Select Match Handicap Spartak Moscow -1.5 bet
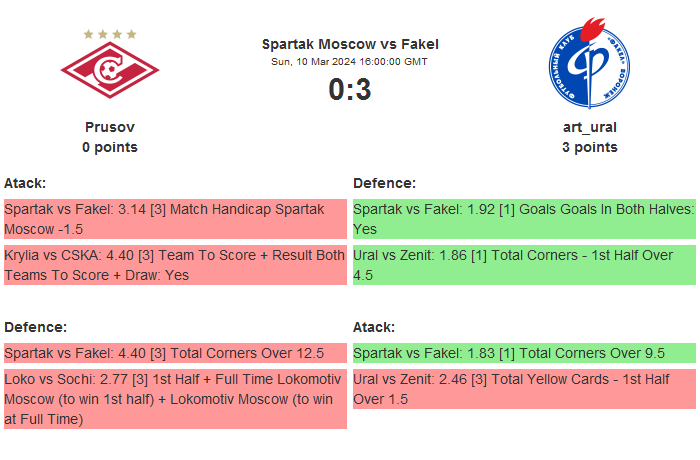The height and width of the screenshot is (460, 700). [x=175, y=219]
